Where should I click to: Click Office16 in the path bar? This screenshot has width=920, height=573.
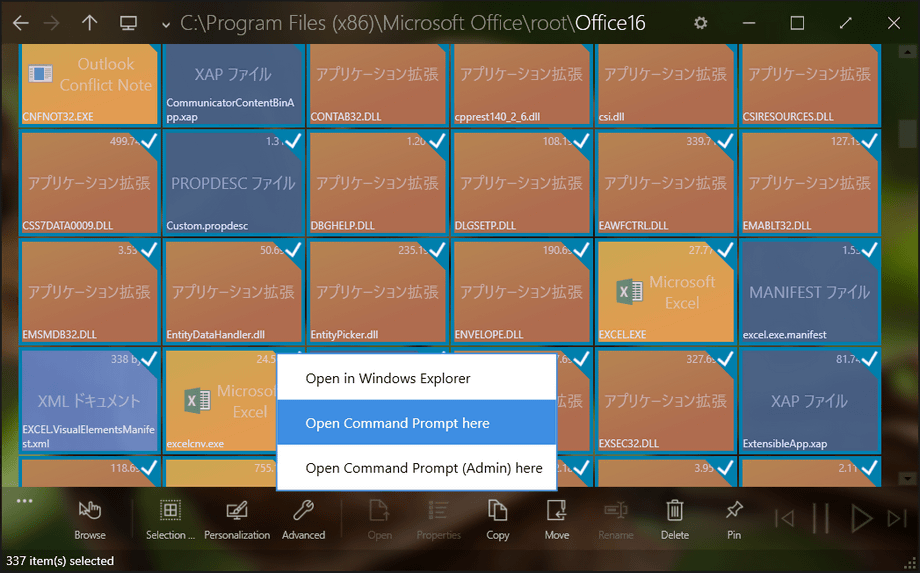(x=610, y=23)
